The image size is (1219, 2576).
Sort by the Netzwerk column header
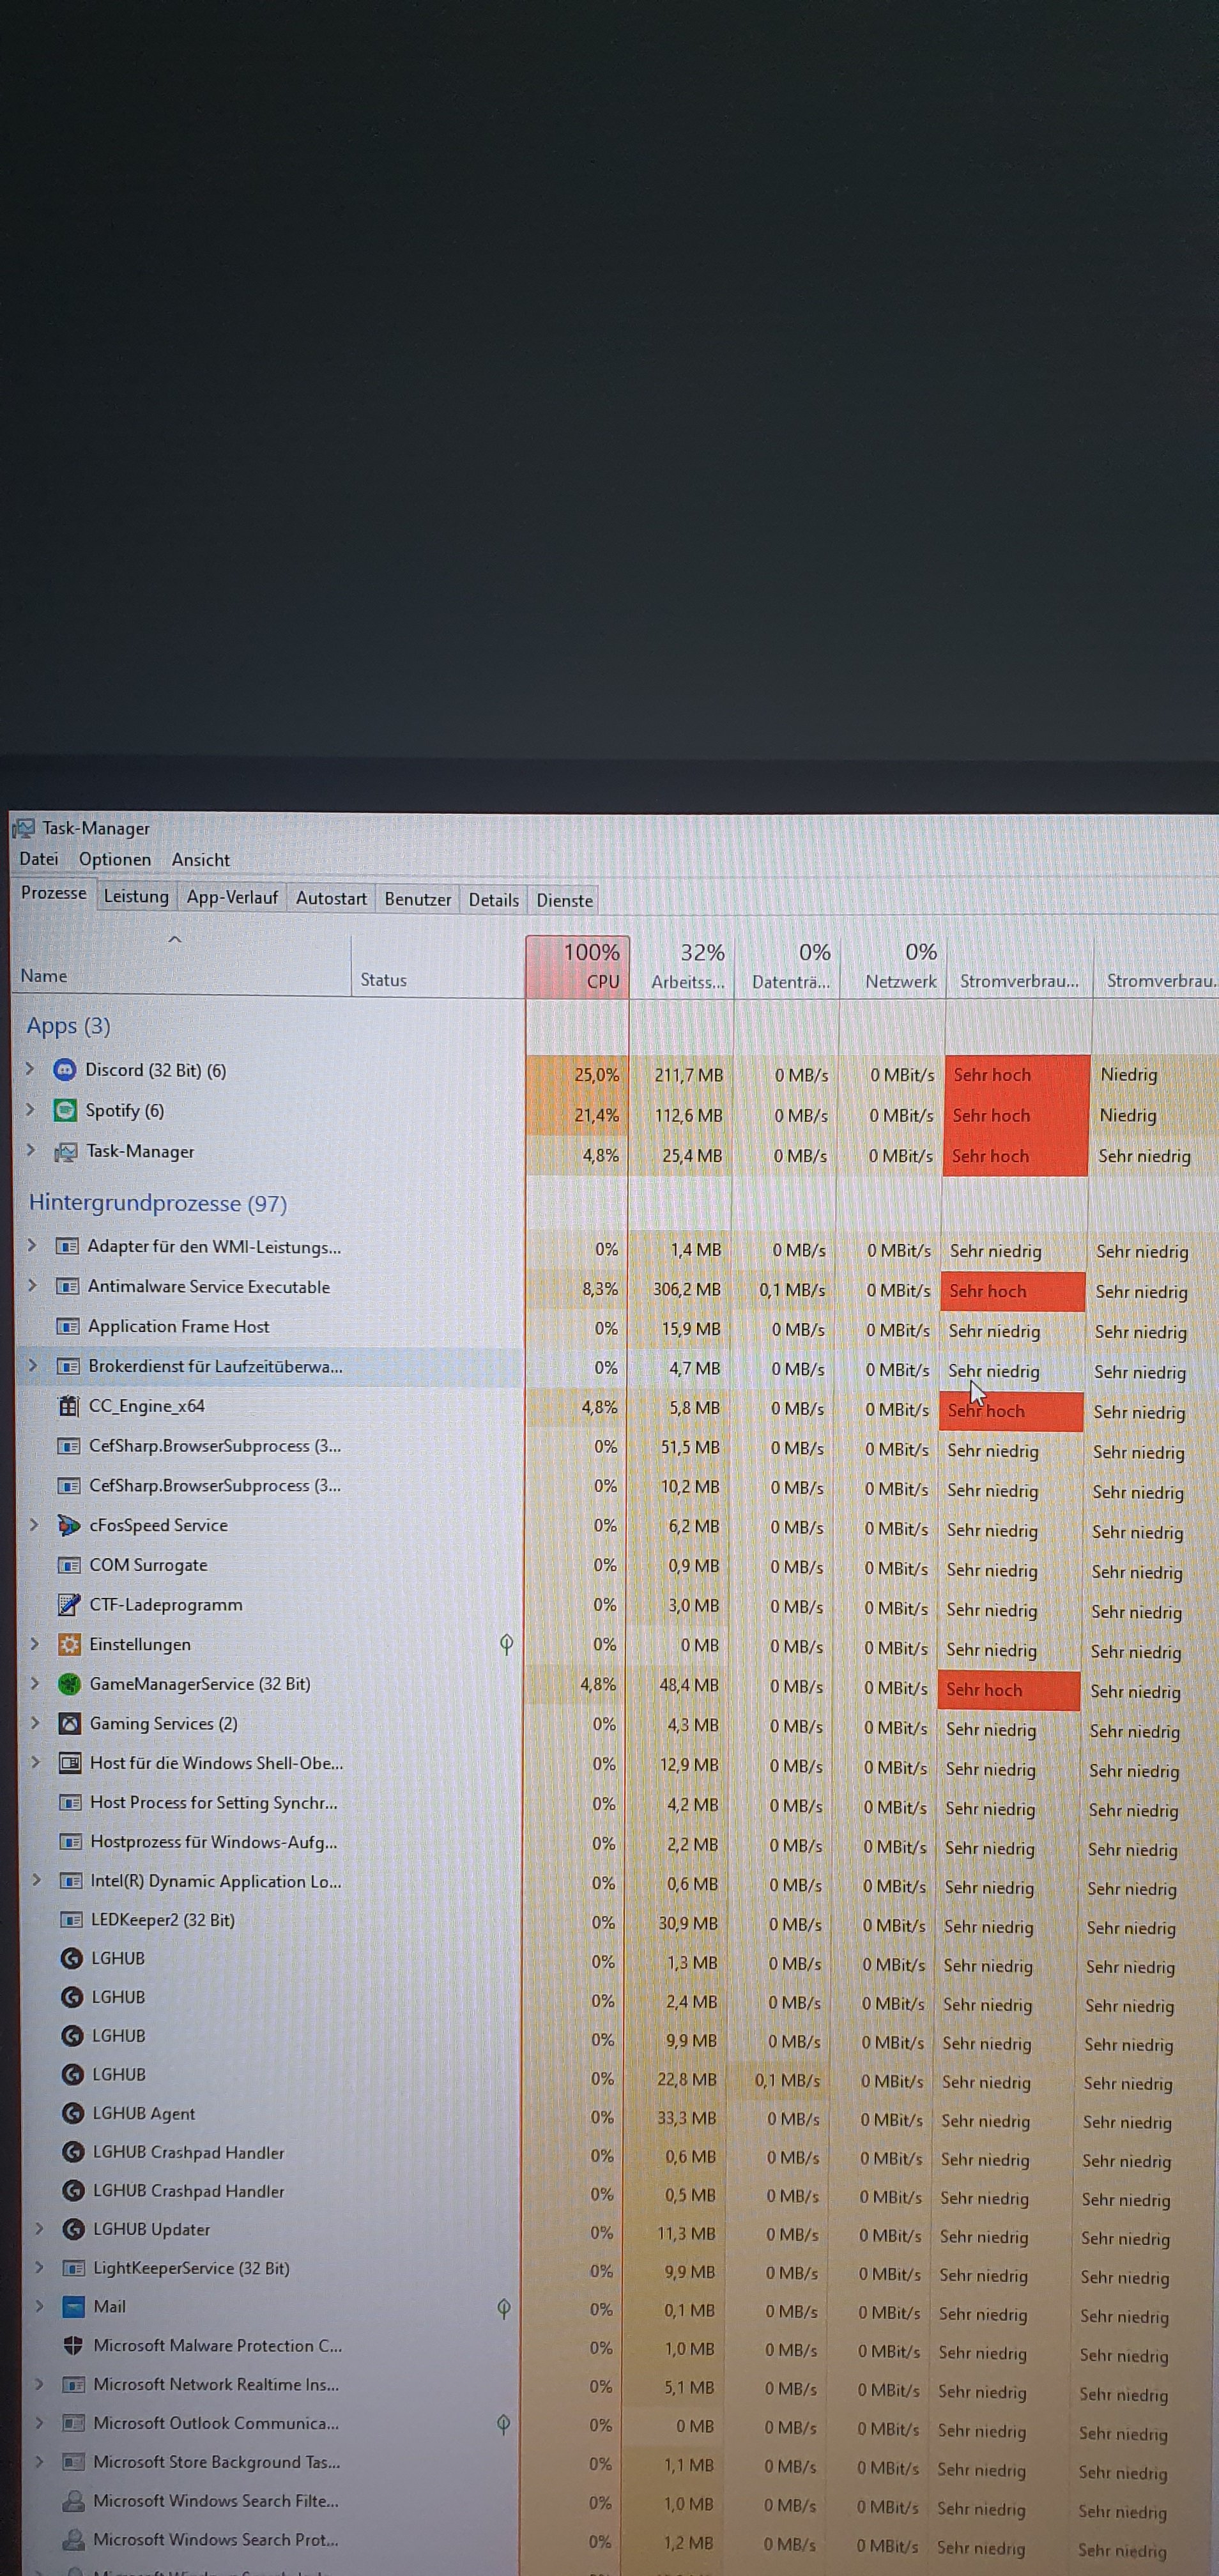894,967
